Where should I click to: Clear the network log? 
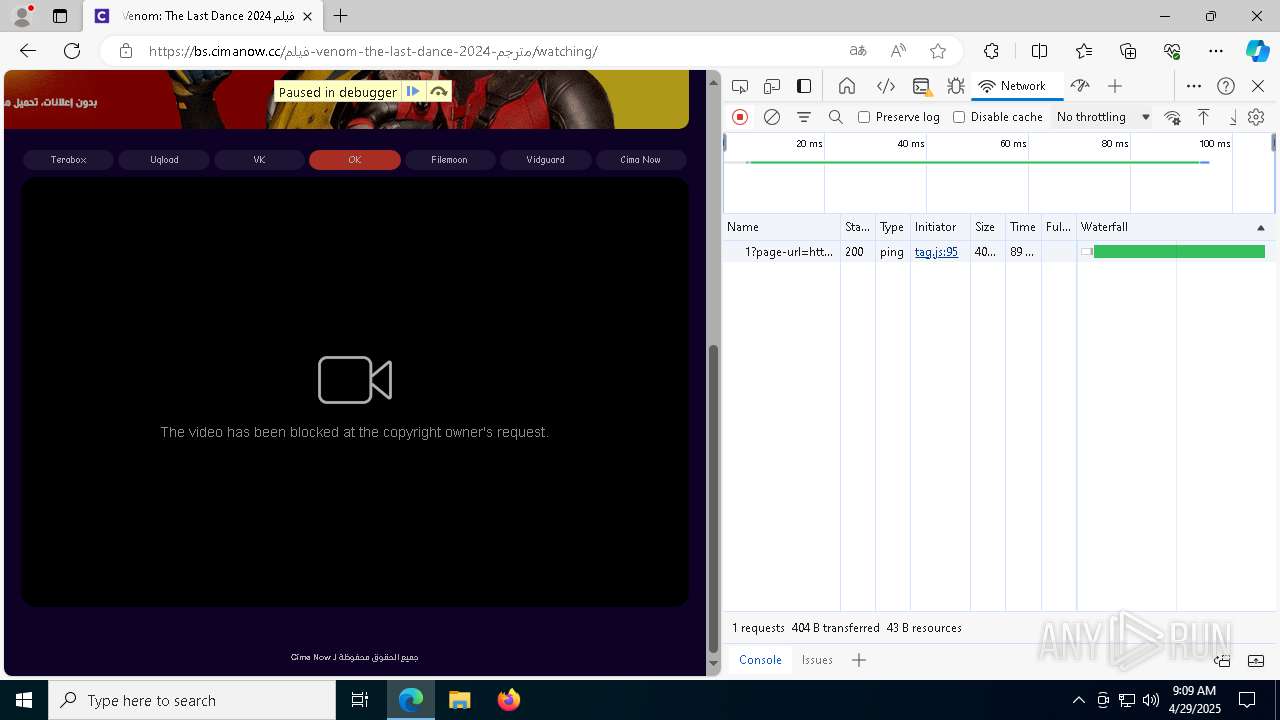pyautogui.click(x=772, y=117)
